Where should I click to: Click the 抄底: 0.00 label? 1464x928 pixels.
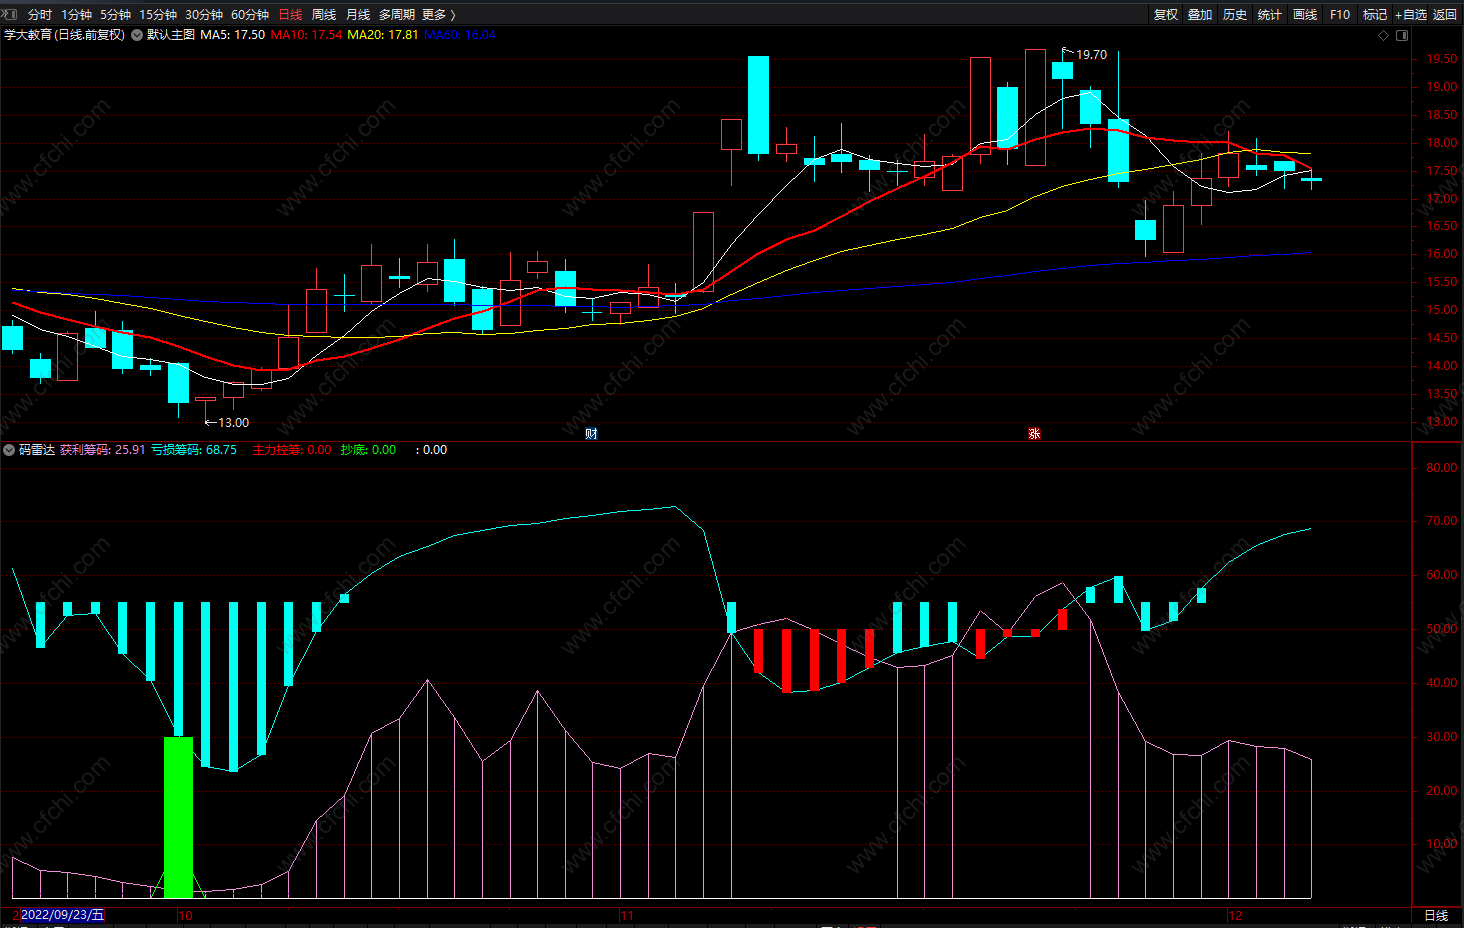[x=368, y=450]
